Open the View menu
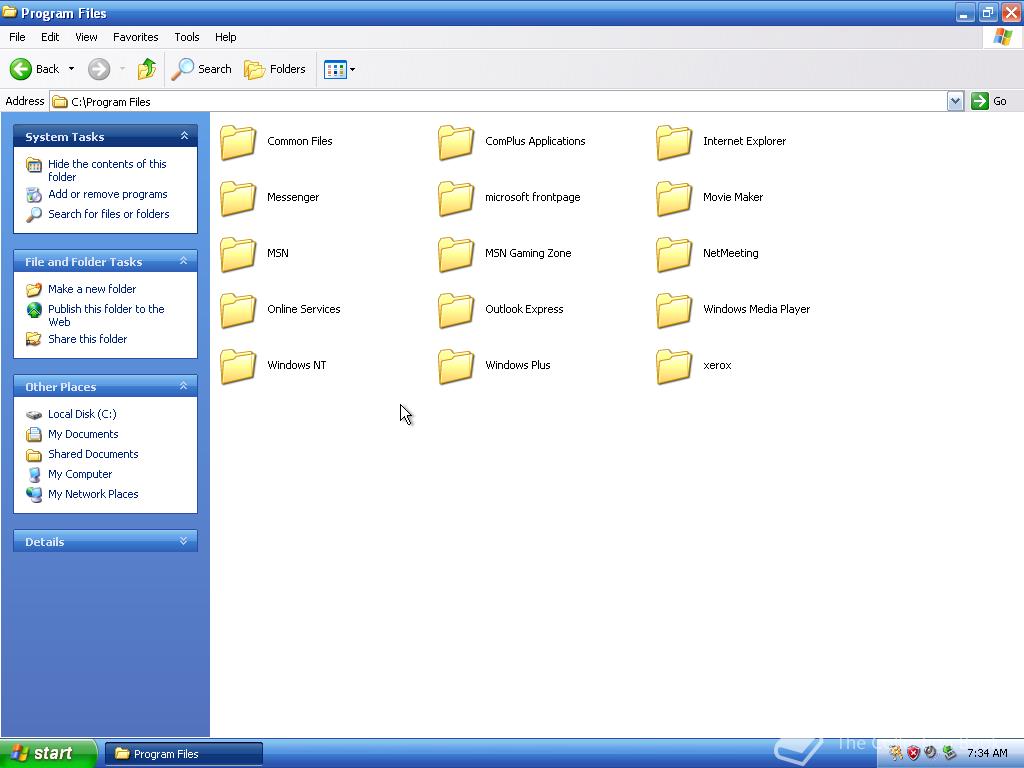Screen dimensions: 1024x768 pos(86,37)
